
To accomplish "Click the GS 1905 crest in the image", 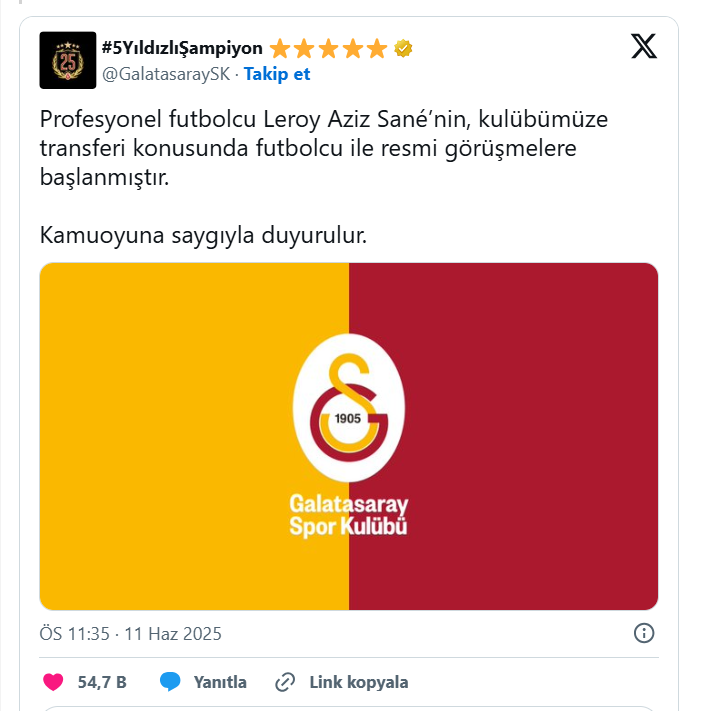I will [349, 407].
